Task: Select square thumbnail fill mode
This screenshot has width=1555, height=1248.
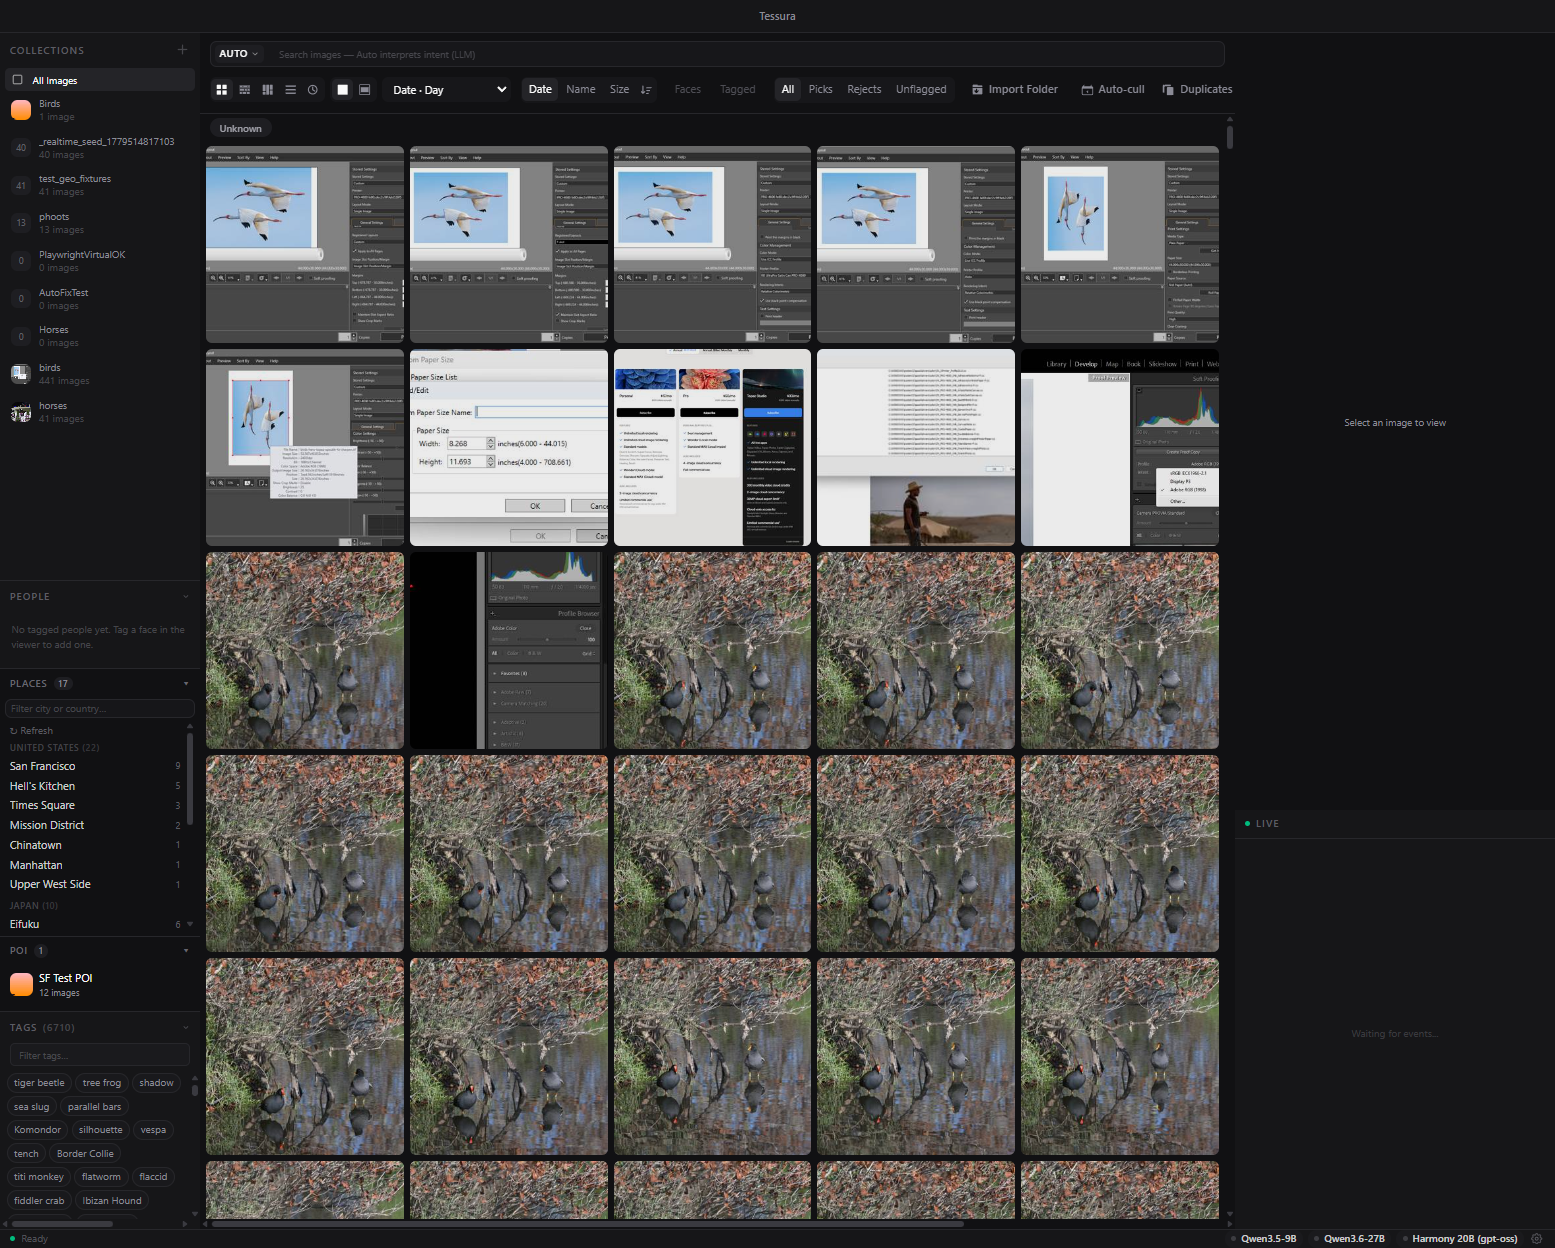Action: [x=343, y=90]
